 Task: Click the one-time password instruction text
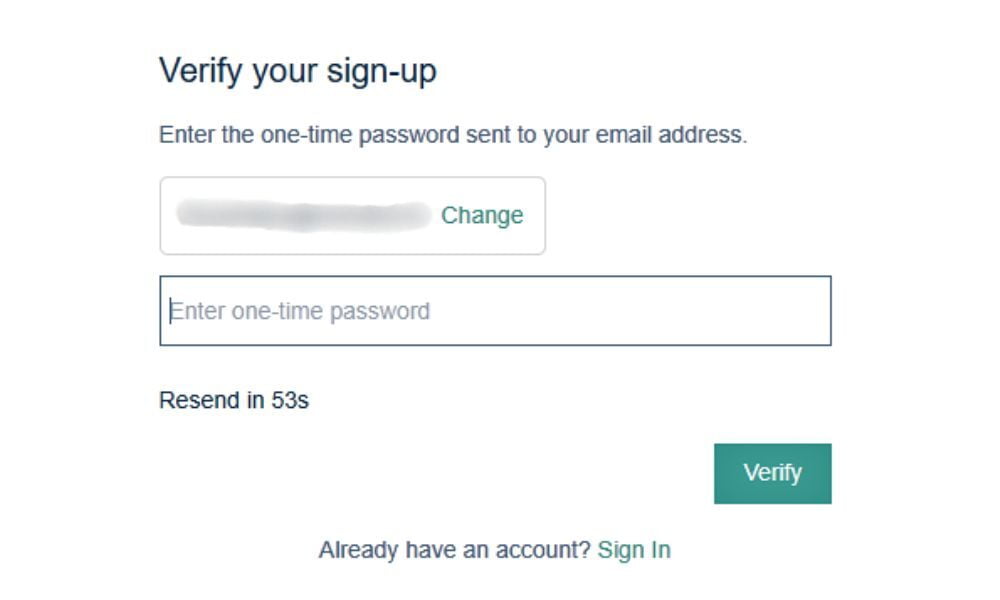(x=452, y=134)
